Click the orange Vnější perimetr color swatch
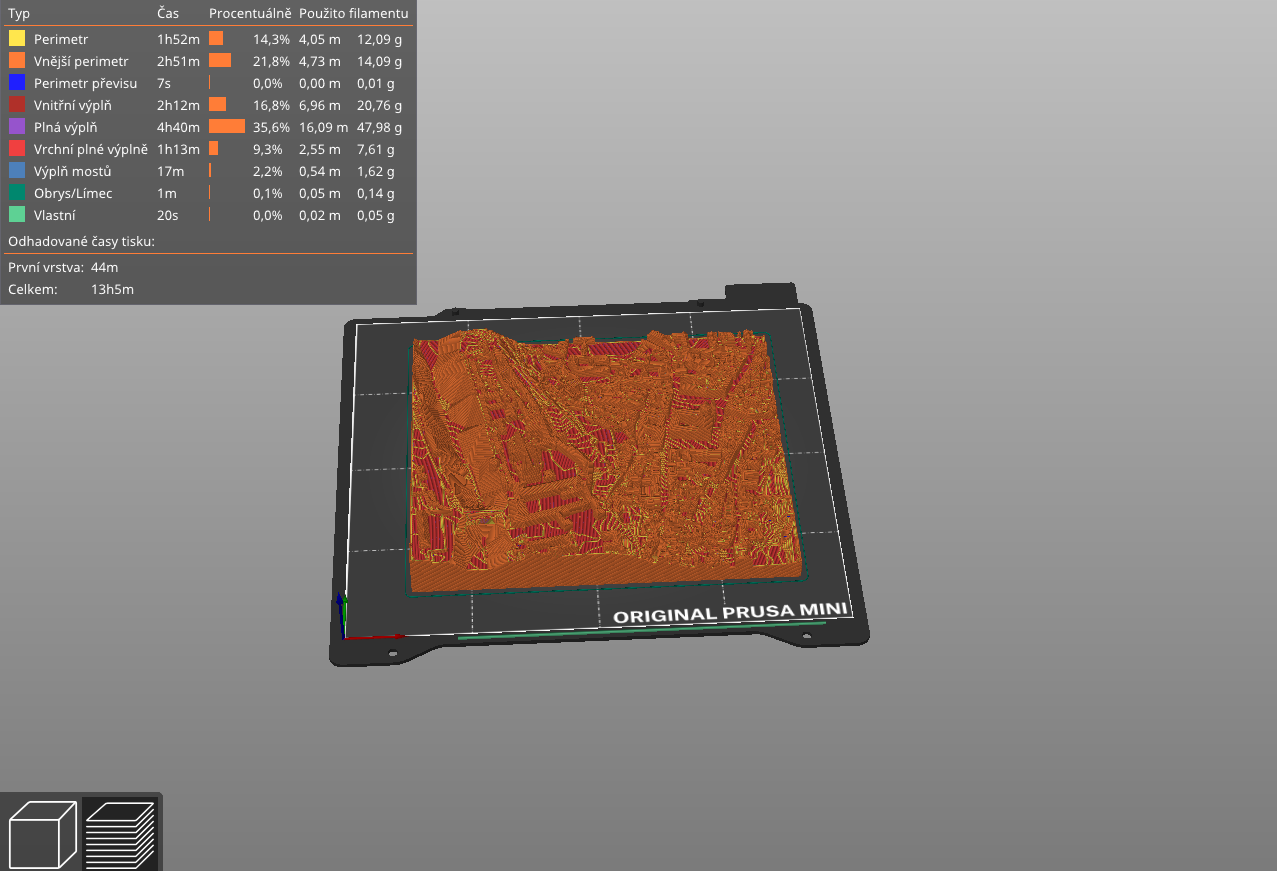1277x871 pixels. pos(17,61)
